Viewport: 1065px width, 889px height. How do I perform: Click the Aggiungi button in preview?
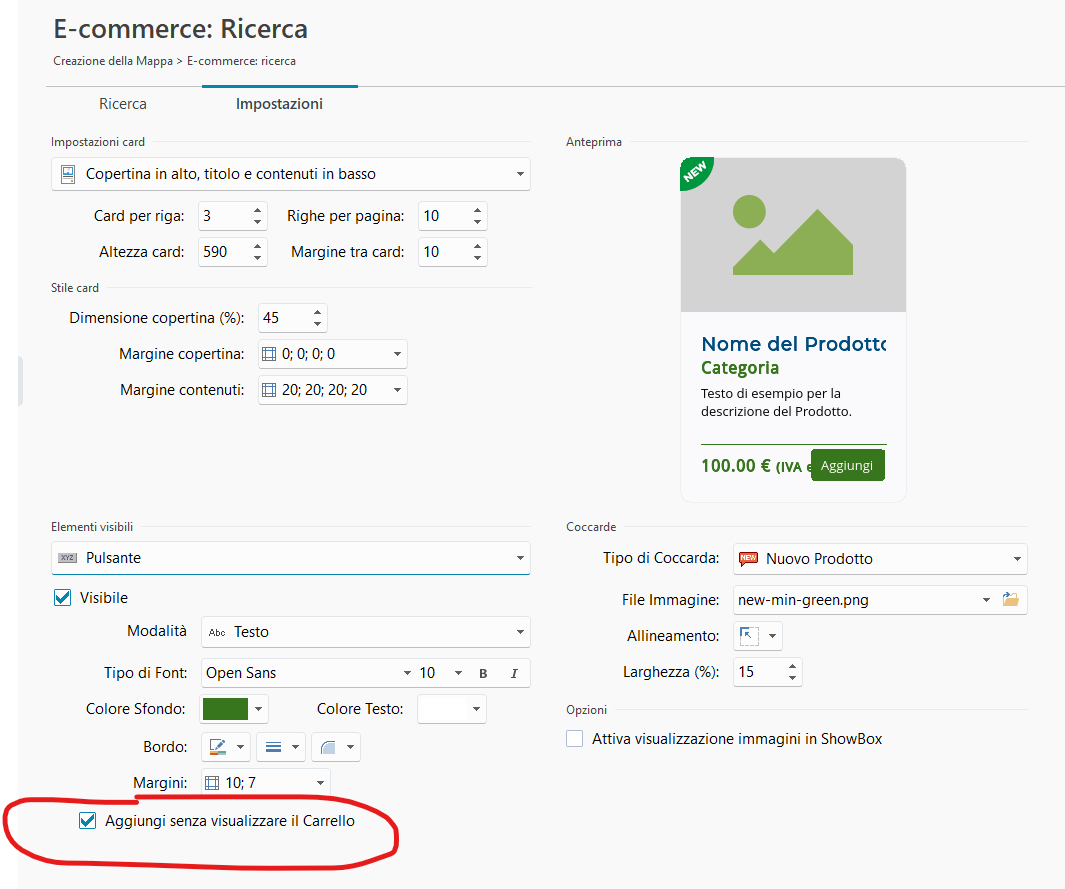click(x=847, y=466)
